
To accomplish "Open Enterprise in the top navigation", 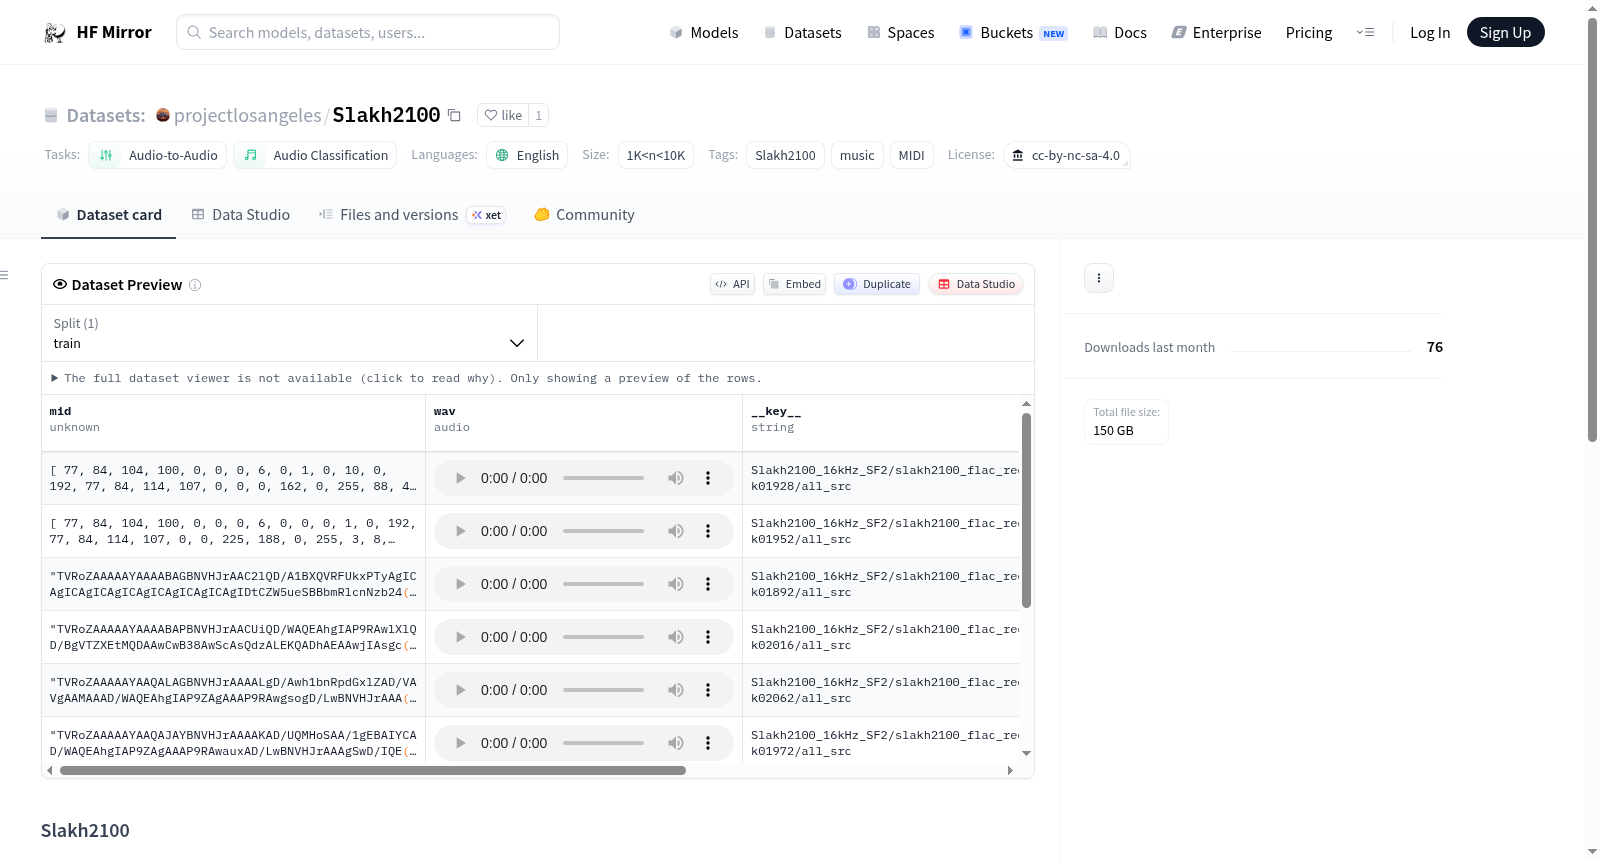I will click(x=1216, y=33).
